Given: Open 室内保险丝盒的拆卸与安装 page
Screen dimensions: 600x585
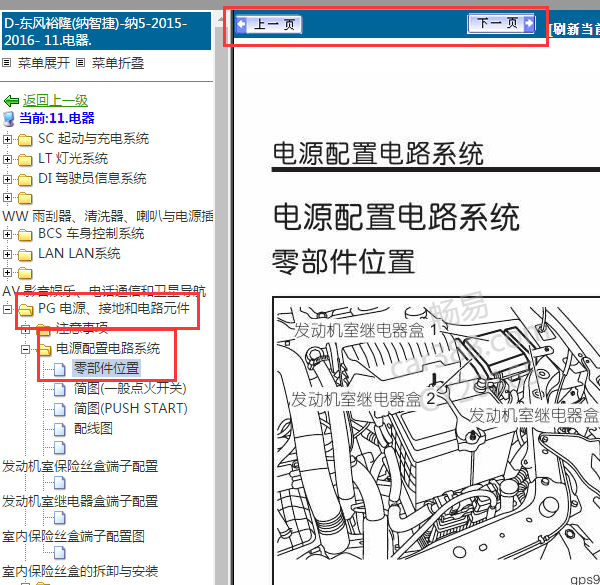Looking at the screenshot, I should point(80,572).
